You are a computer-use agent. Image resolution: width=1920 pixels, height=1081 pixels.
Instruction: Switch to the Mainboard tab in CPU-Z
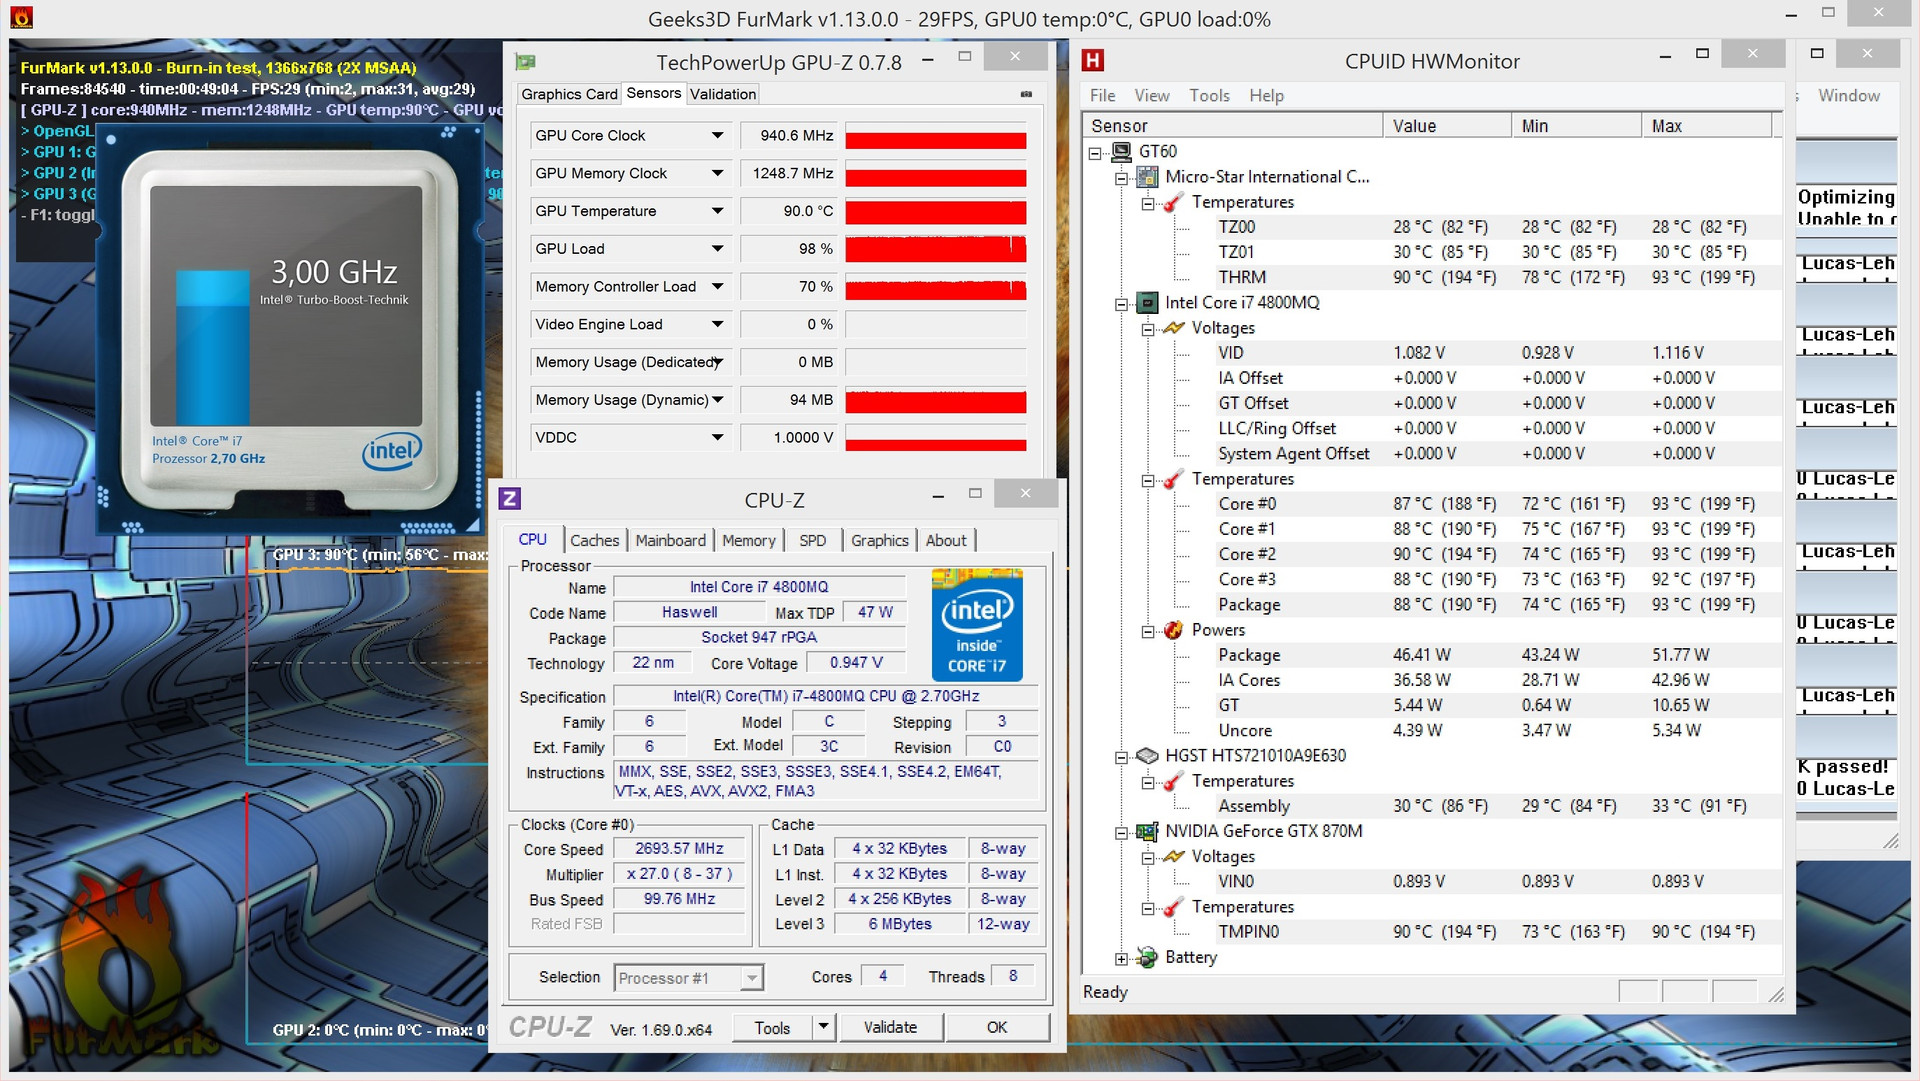(670, 540)
